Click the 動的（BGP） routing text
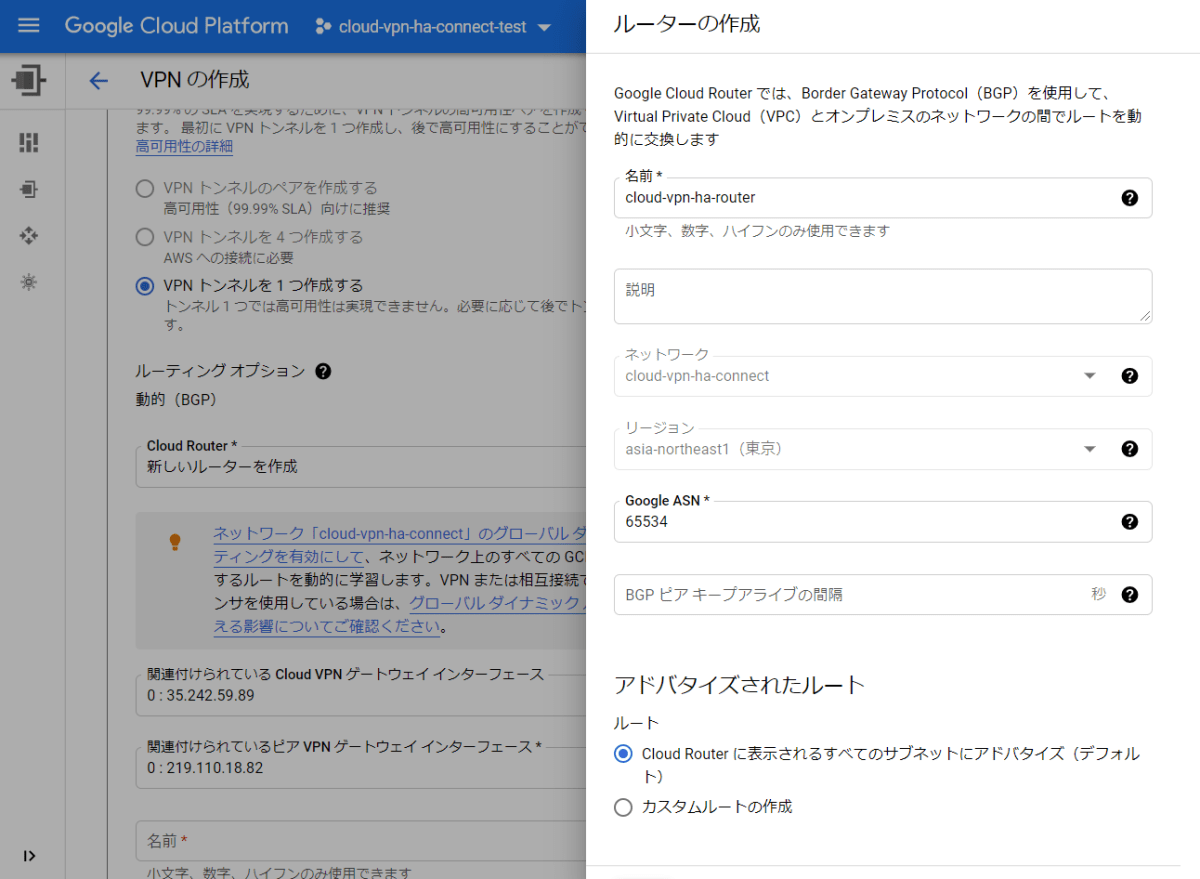The width and height of the screenshot is (1200, 879). pos(176,400)
